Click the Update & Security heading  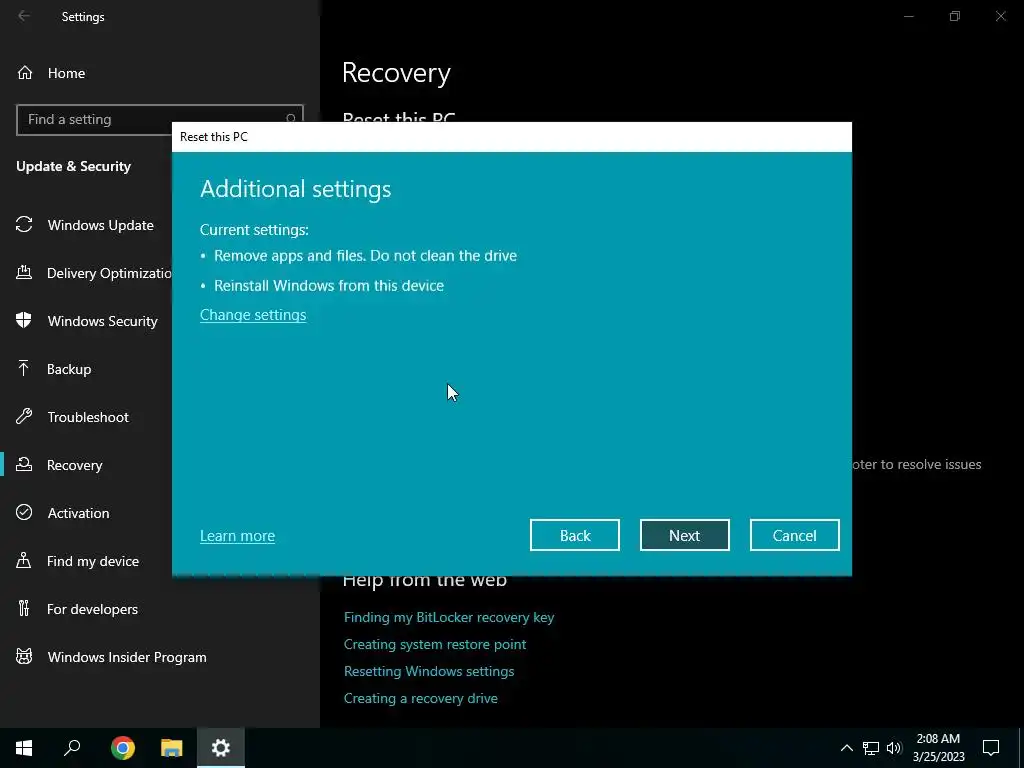click(73, 166)
